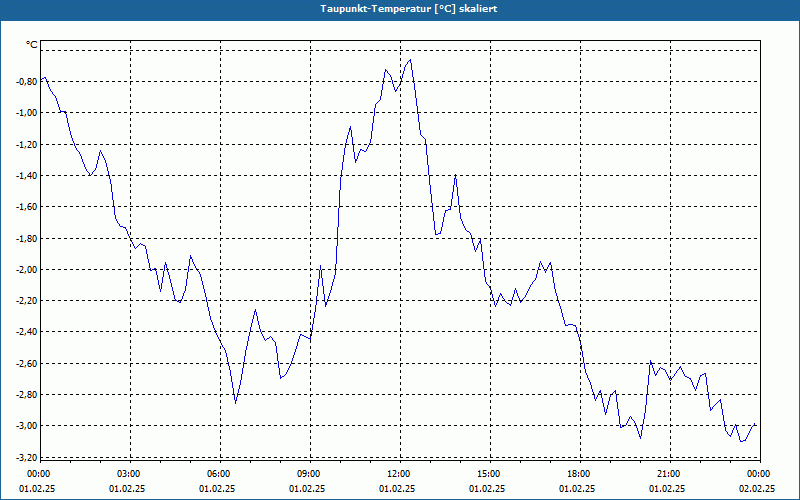The image size is (800, 500).
Task: Pick the "-2,80" y-axis label
Action: [x=27, y=395]
